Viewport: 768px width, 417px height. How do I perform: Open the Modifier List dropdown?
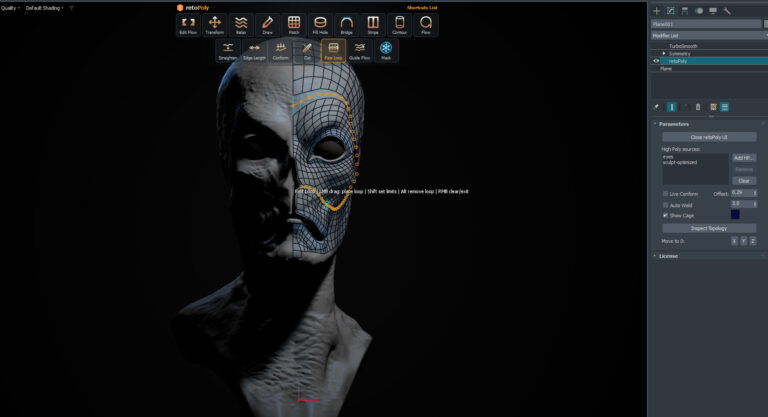tap(709, 35)
